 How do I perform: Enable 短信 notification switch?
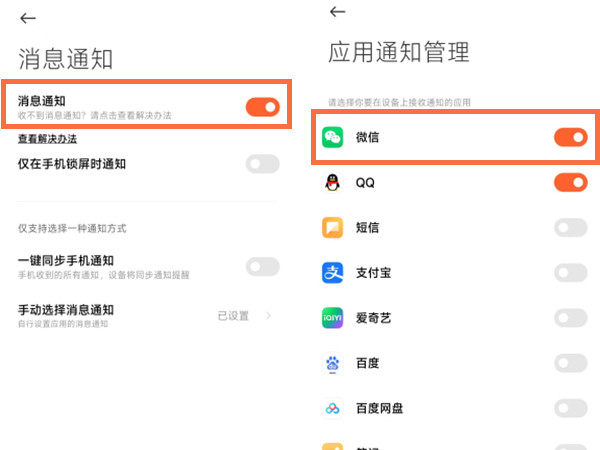click(570, 228)
